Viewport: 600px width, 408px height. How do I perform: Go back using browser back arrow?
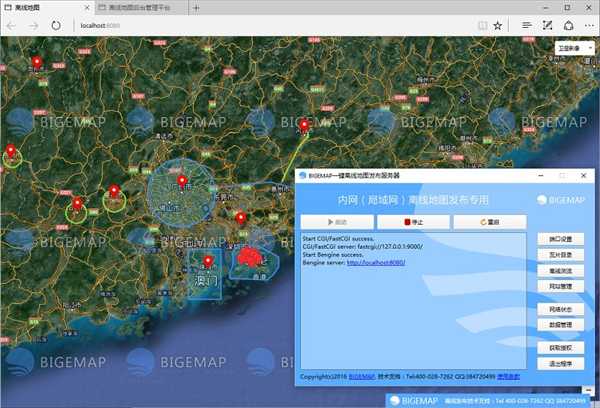pos(12,24)
